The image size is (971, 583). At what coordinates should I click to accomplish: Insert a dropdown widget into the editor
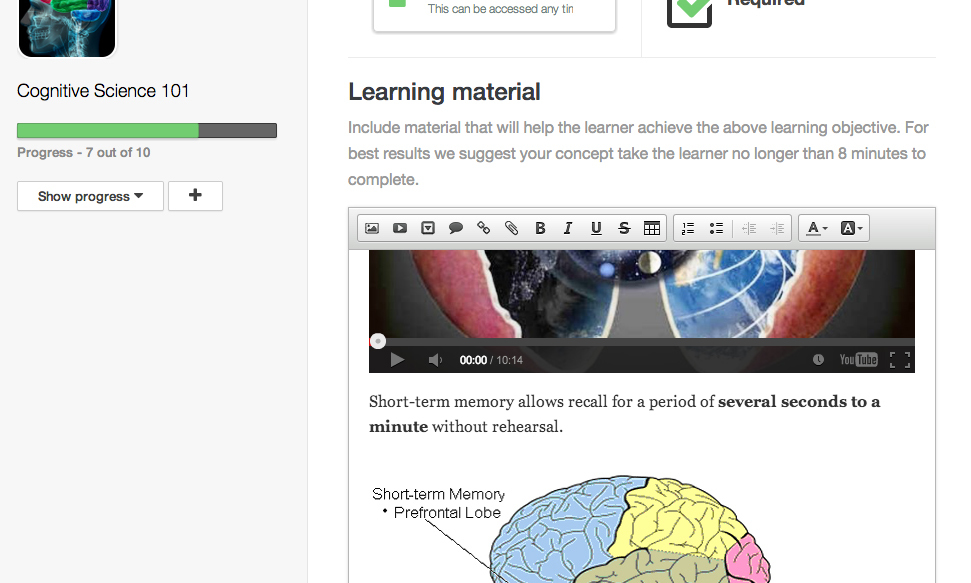pos(427,228)
